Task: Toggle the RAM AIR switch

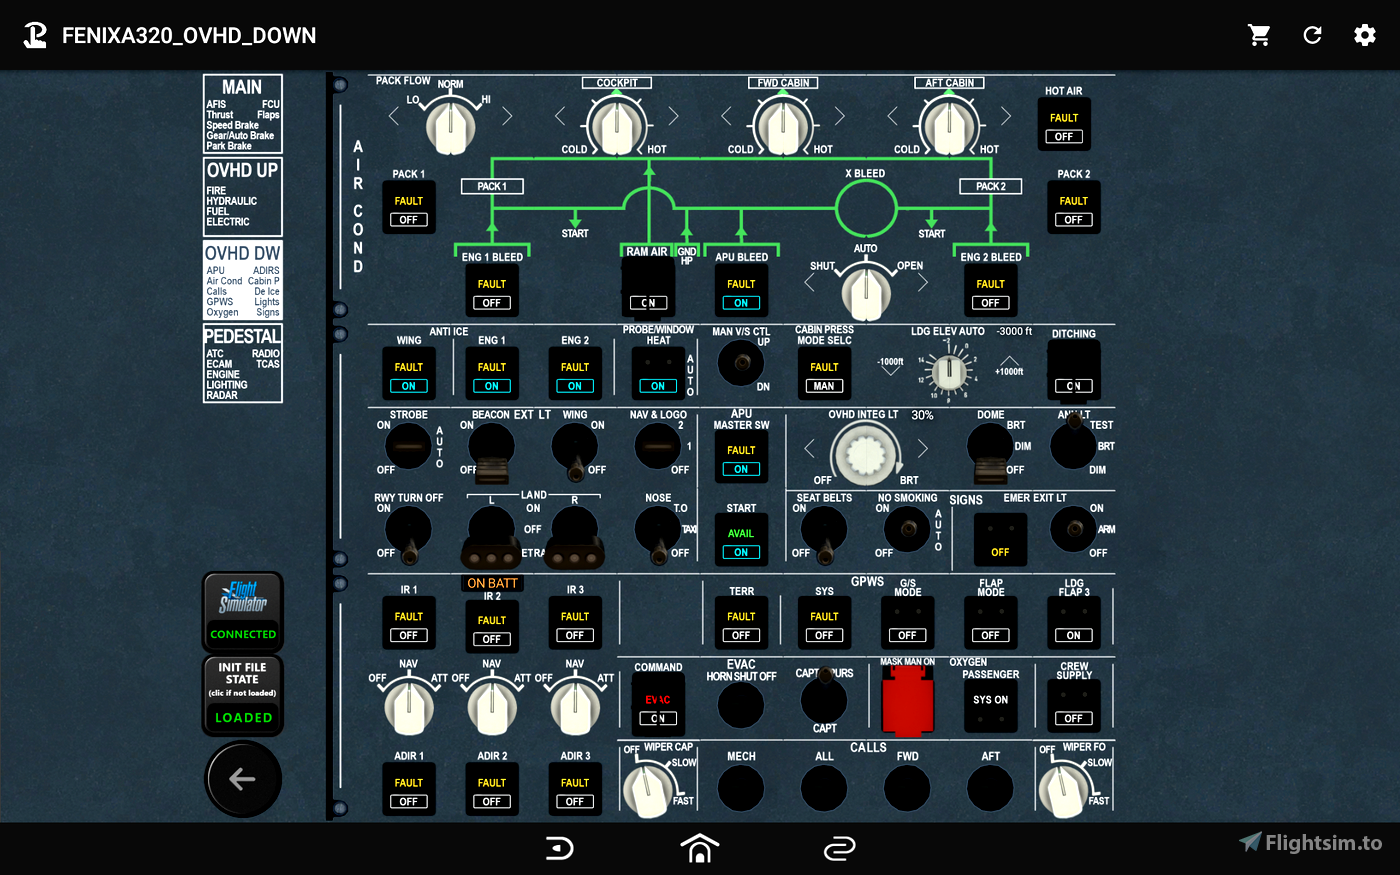Action: [x=648, y=289]
